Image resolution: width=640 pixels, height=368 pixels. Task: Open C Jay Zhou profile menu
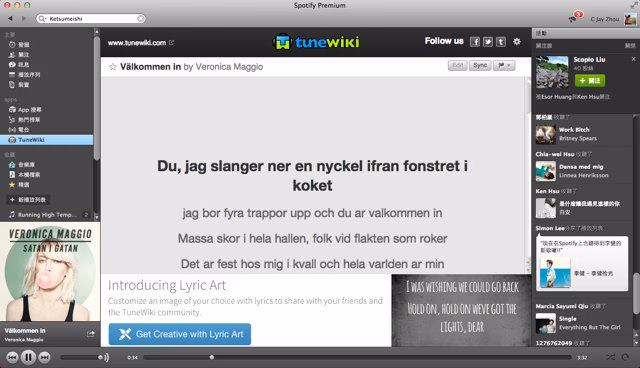point(604,19)
